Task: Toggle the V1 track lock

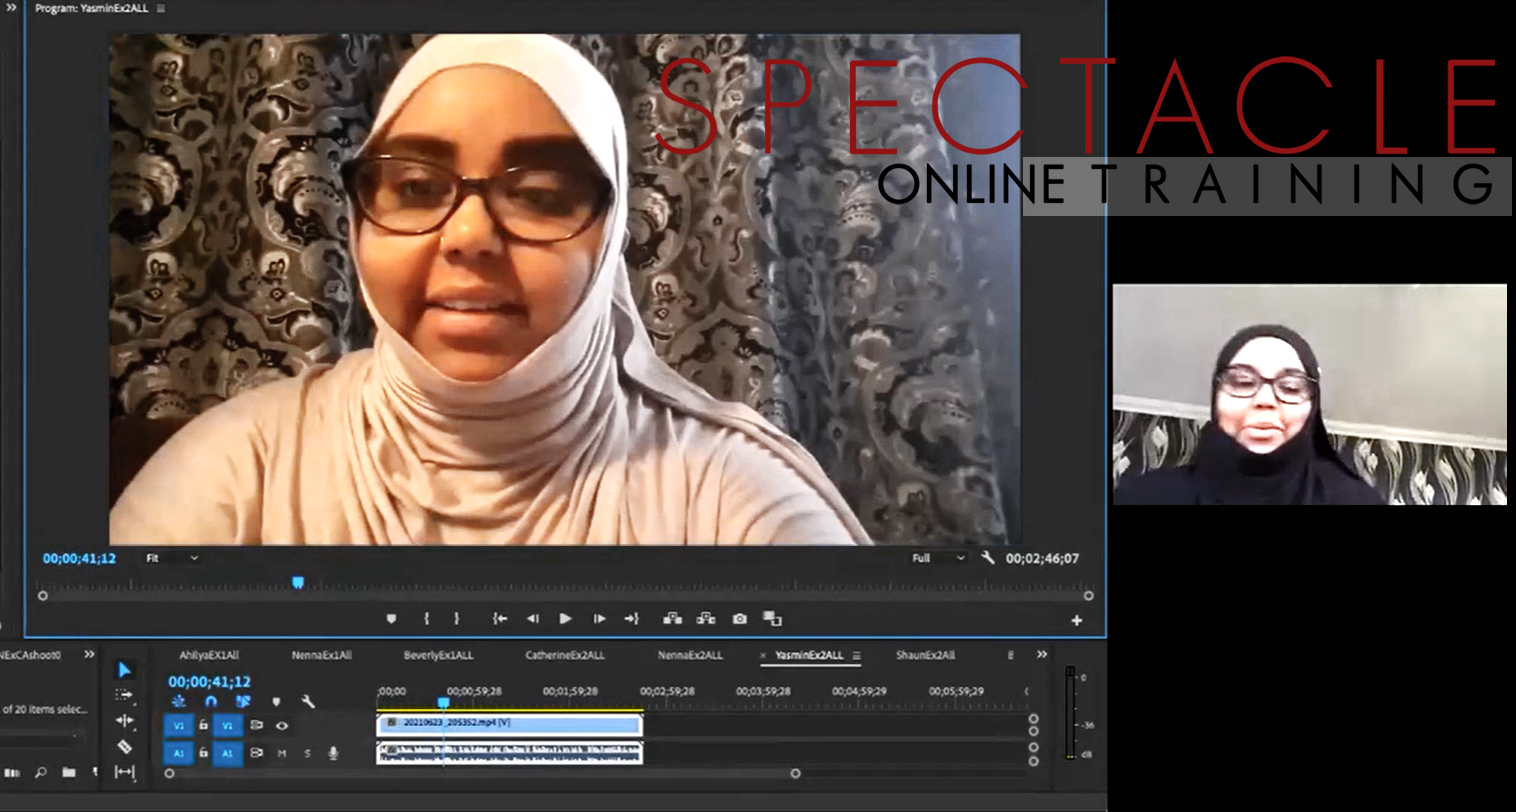Action: tap(203, 725)
